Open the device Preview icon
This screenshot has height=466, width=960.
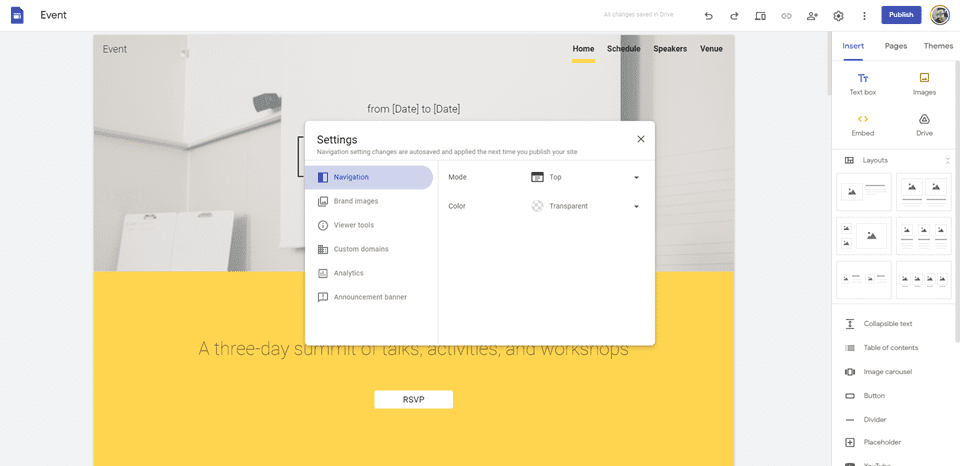[x=760, y=16]
